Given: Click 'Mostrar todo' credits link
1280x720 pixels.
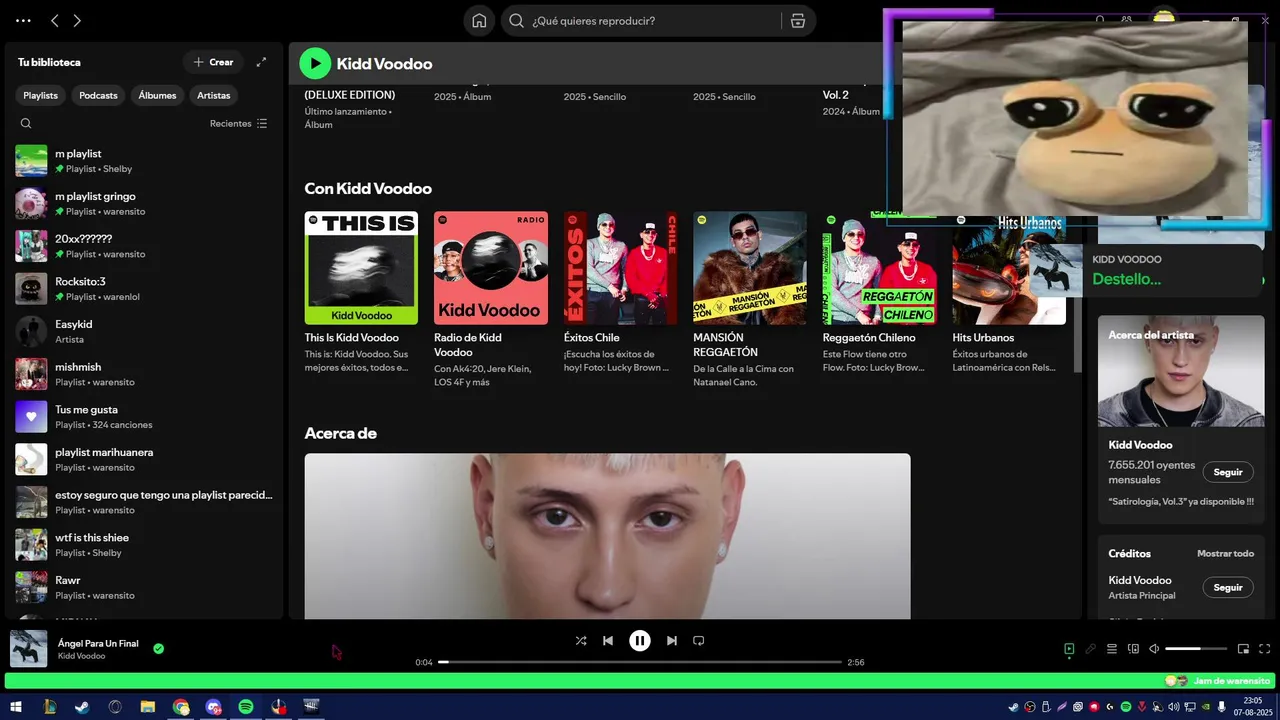Looking at the screenshot, I should [x=1225, y=553].
